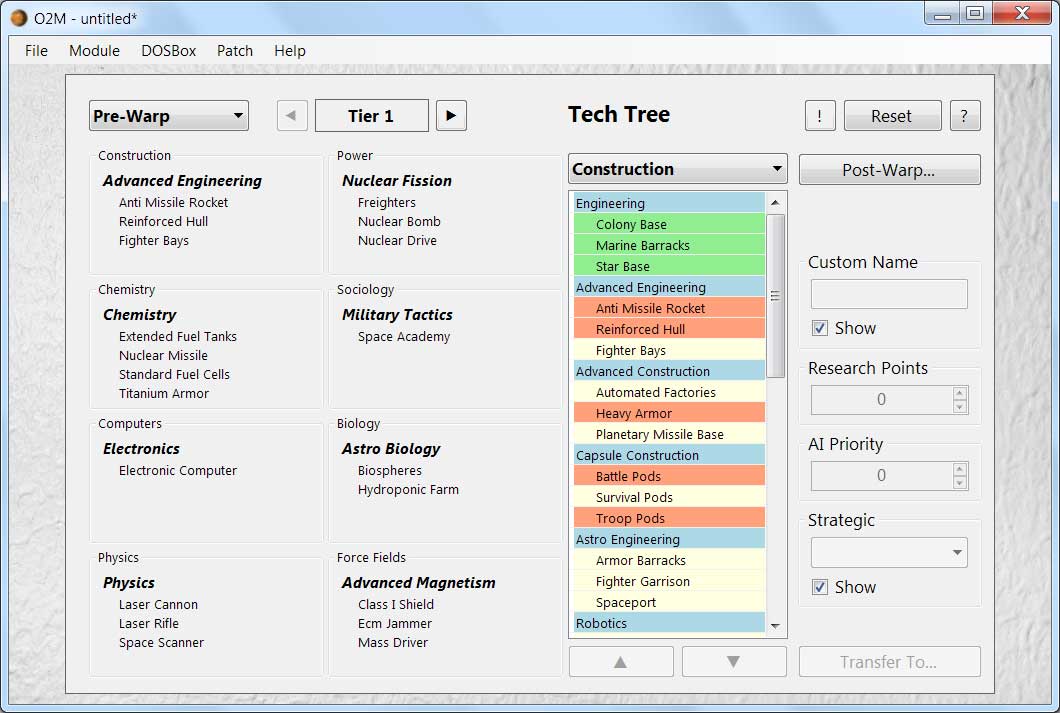Click the next tier arrow button
This screenshot has width=1060, height=713.
click(x=451, y=116)
